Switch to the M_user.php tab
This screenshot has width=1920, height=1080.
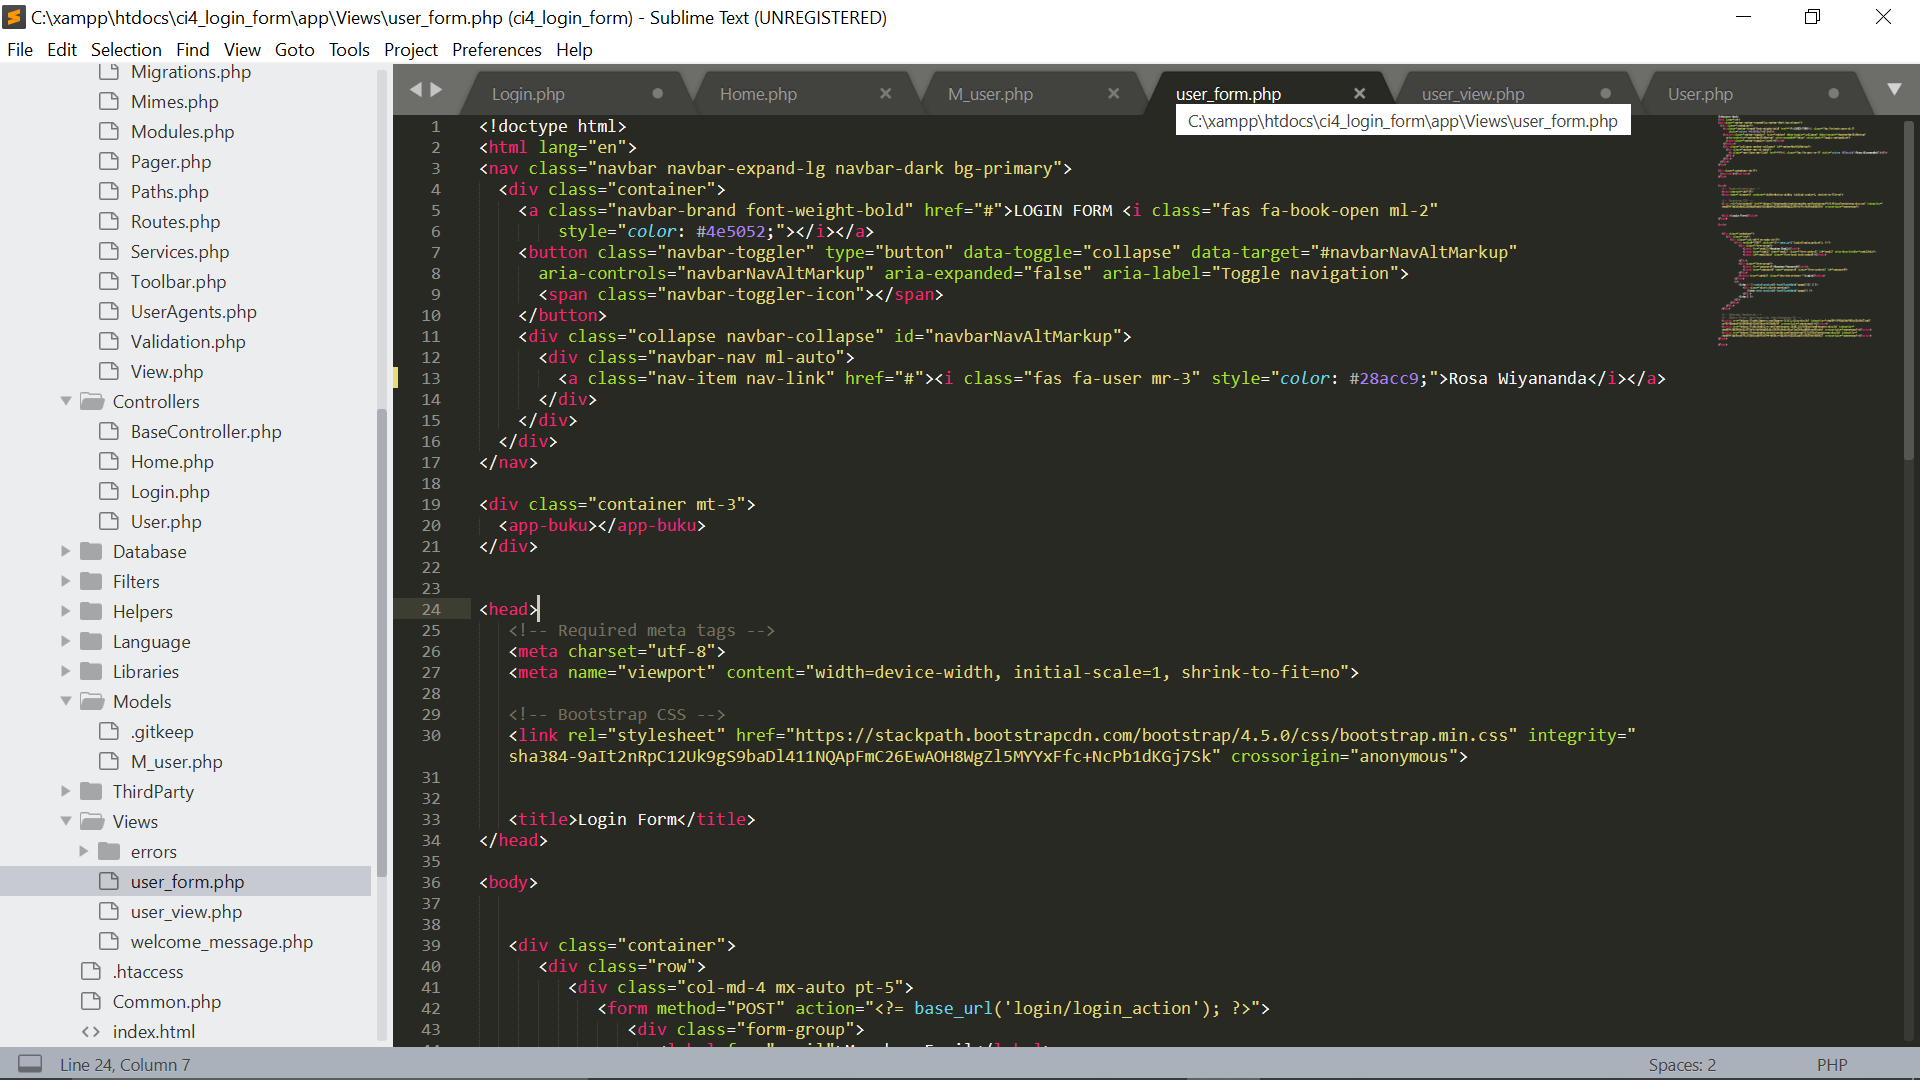click(990, 94)
